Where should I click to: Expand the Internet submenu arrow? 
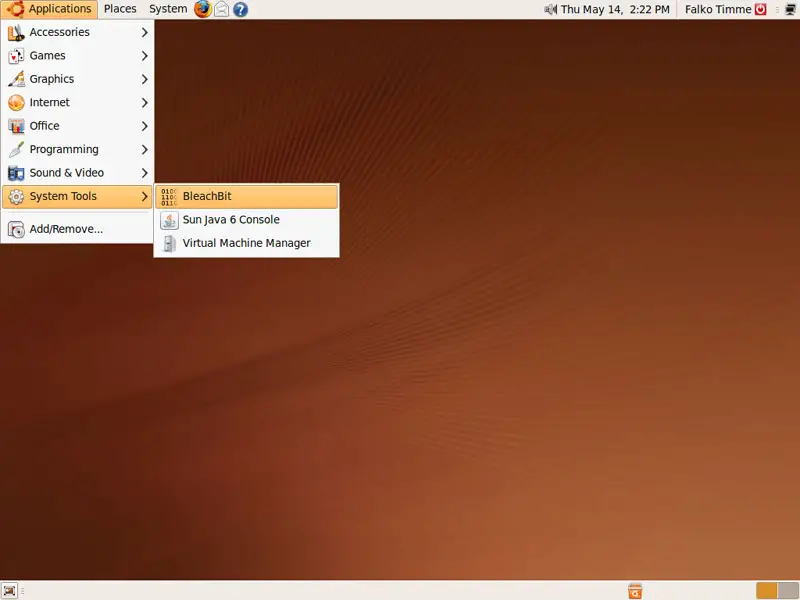[144, 103]
